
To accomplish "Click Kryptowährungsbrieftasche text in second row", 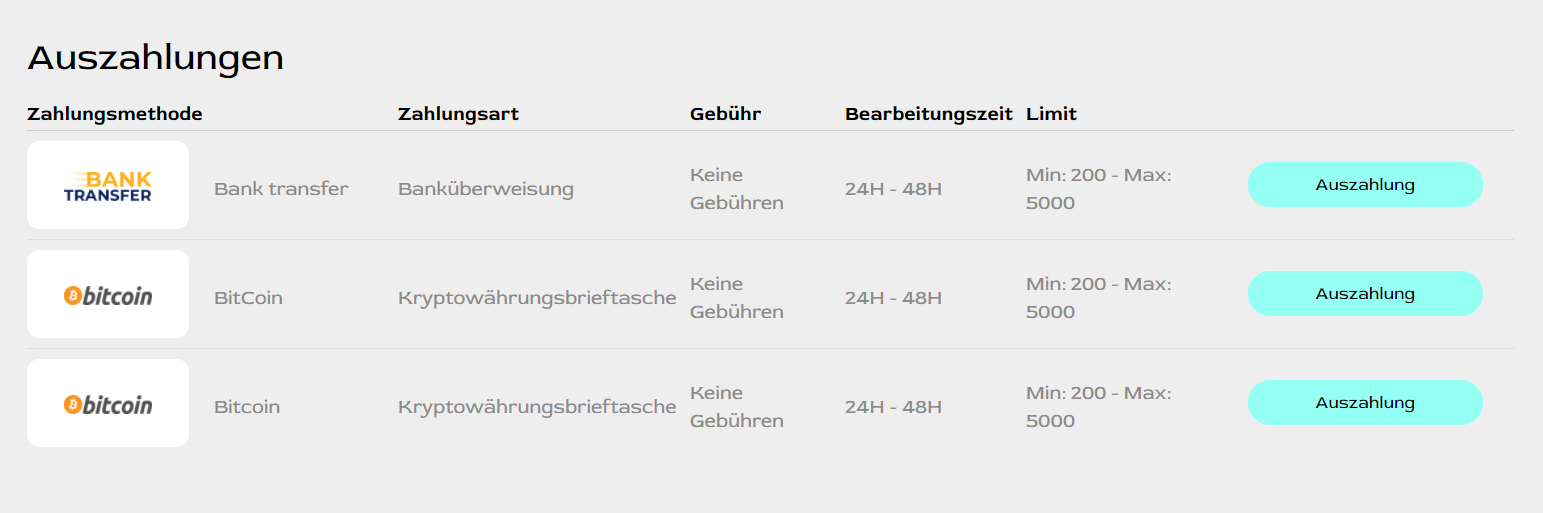I will point(537,298).
